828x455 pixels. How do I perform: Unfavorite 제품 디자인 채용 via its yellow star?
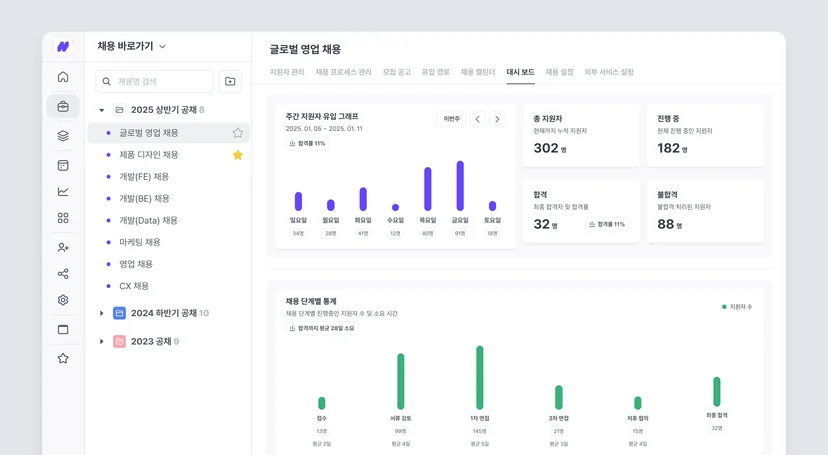(x=238, y=155)
